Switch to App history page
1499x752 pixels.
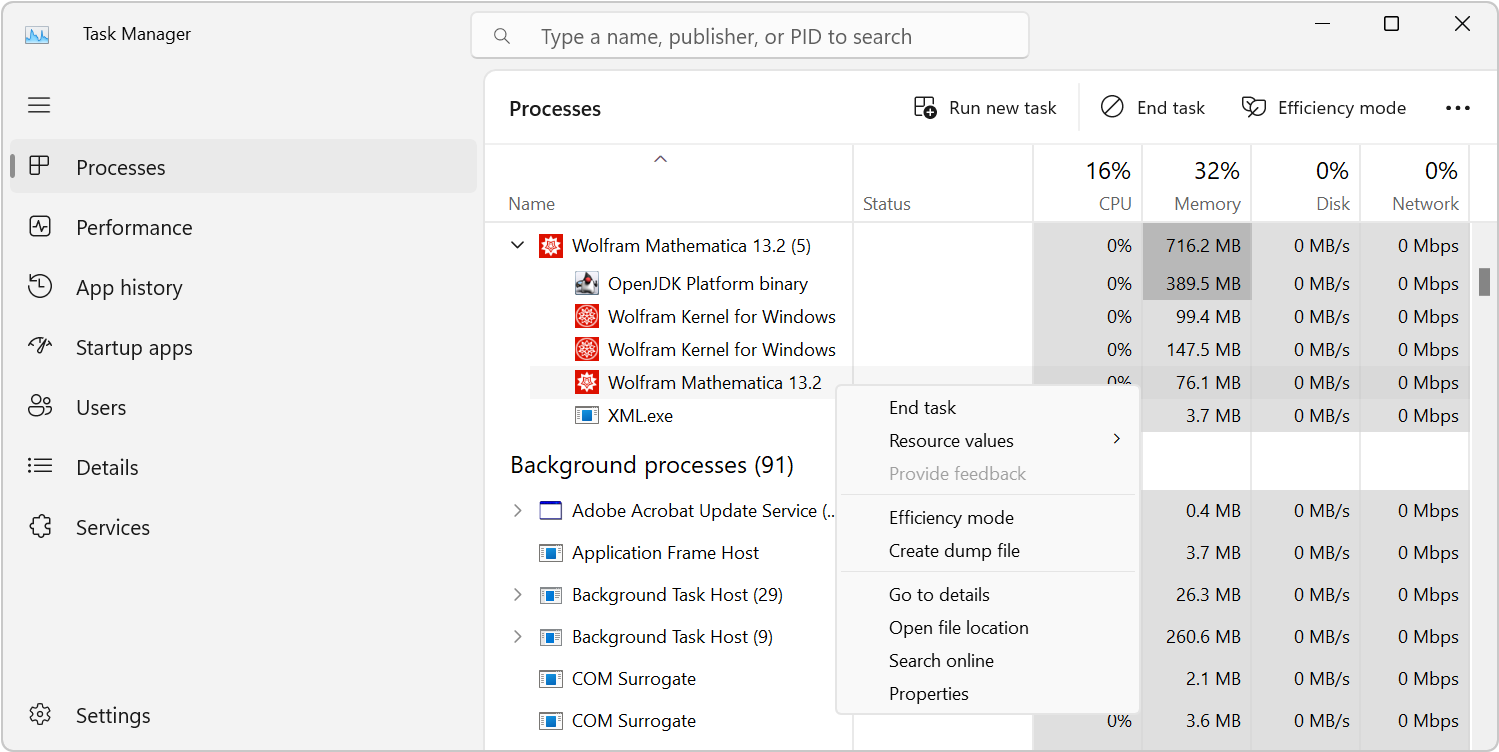(243, 287)
